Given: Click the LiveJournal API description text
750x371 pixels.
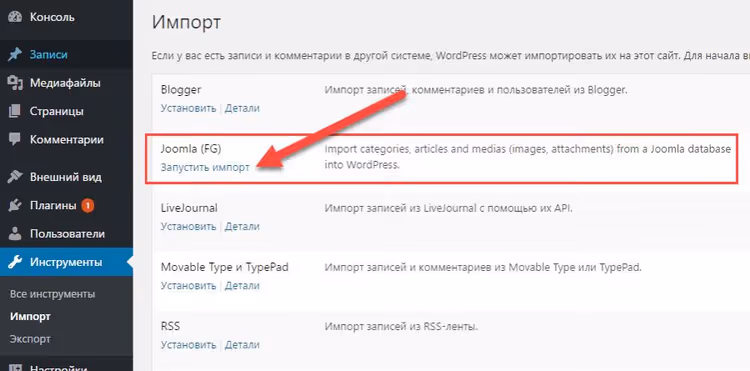Looking at the screenshot, I should pyautogui.click(x=448, y=208).
